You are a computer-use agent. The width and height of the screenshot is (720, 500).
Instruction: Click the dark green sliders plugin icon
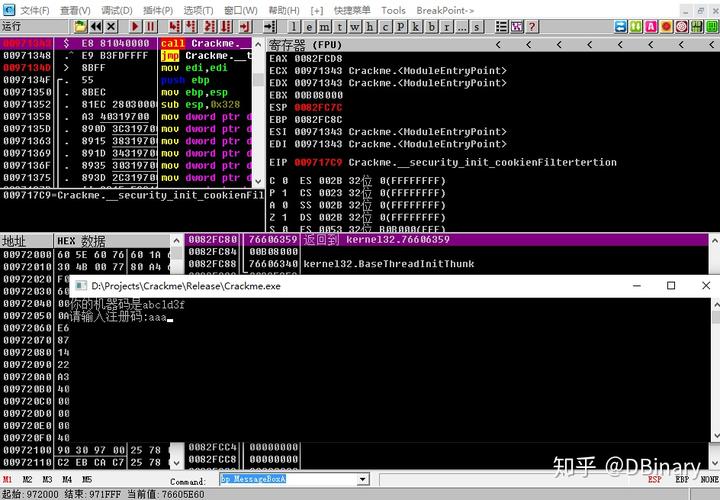pos(697,27)
